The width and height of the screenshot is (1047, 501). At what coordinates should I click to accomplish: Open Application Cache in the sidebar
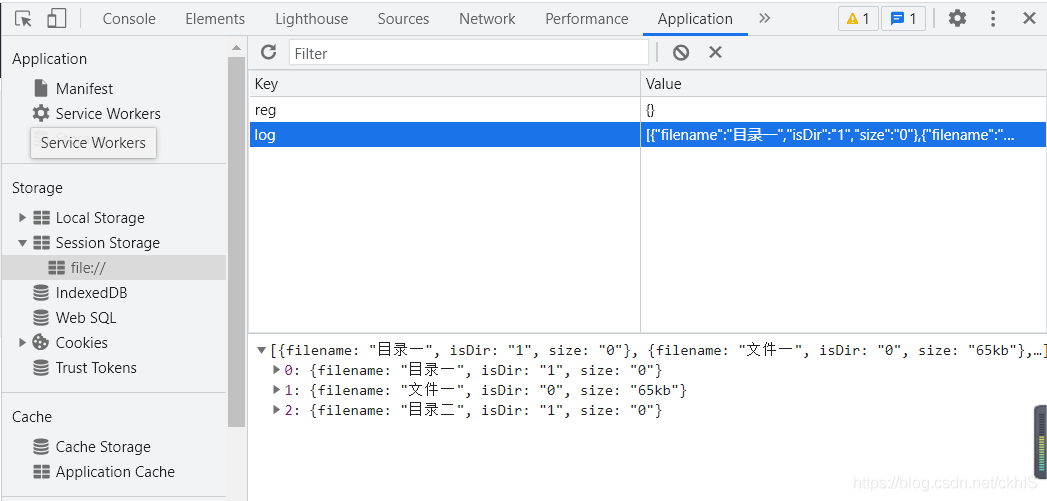(x=116, y=472)
